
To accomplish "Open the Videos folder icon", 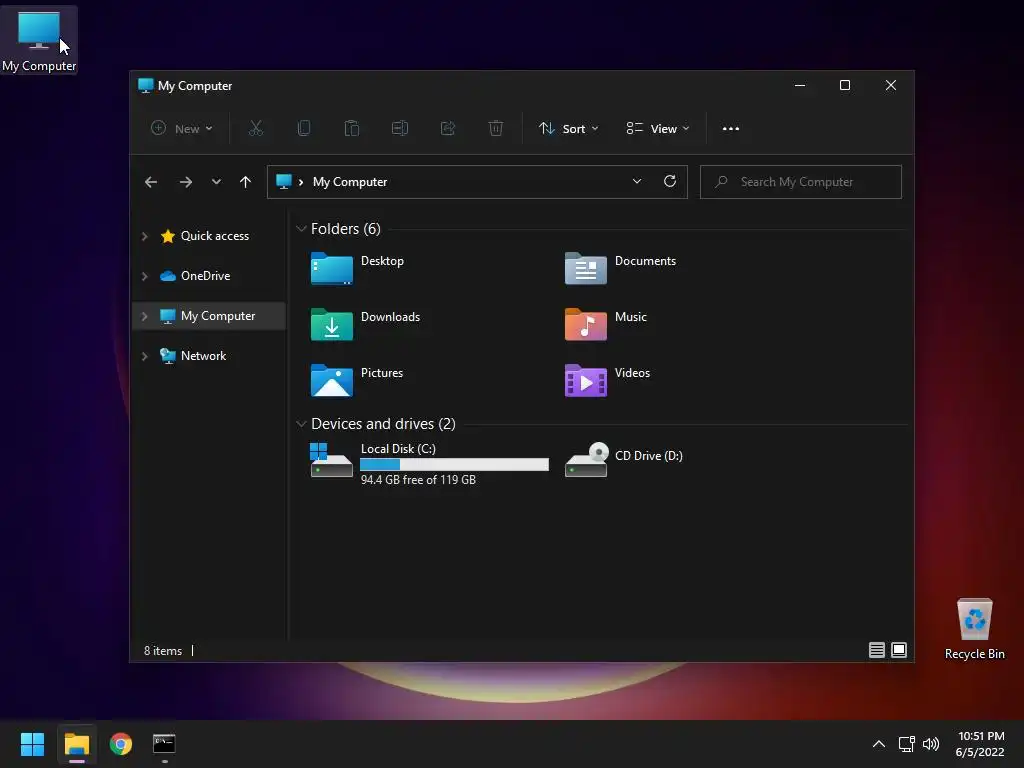I will [x=586, y=381].
